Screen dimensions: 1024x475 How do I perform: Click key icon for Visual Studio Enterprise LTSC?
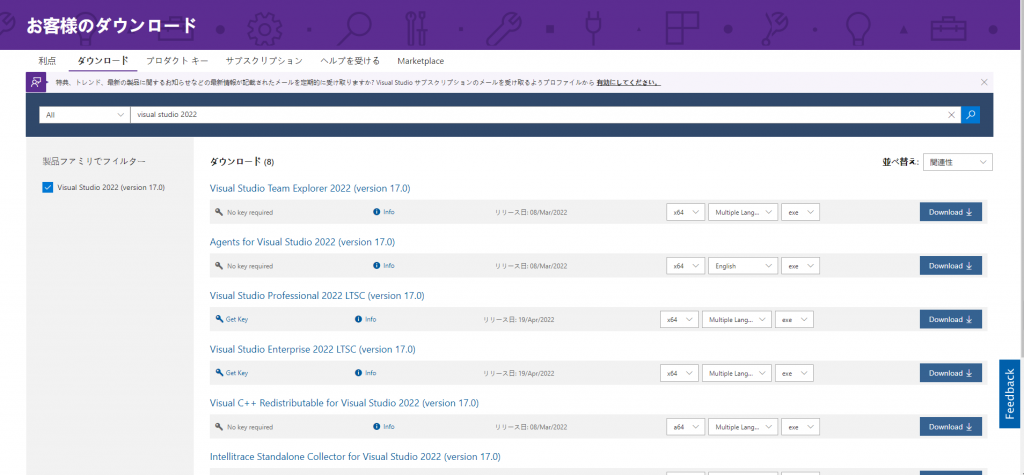click(x=219, y=373)
